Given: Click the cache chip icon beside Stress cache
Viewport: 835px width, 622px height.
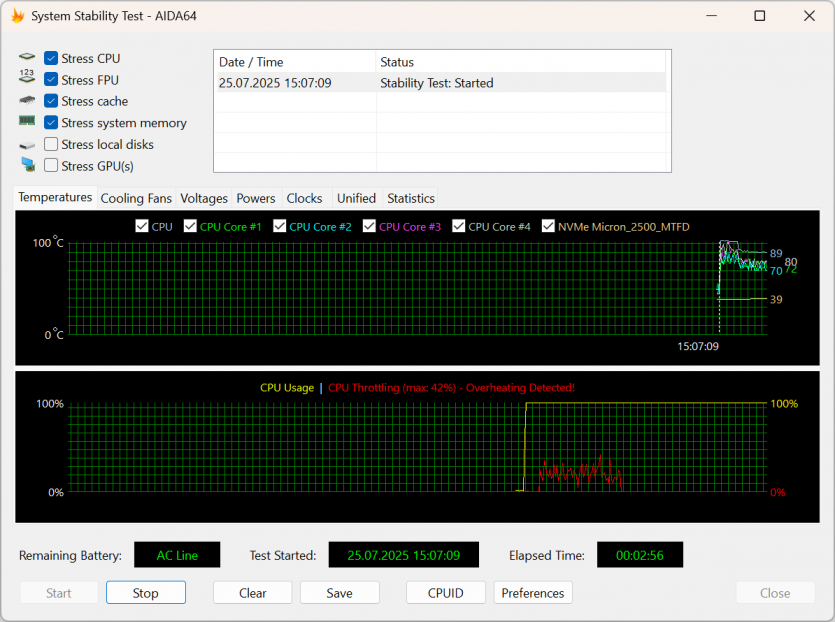Looking at the screenshot, I should pos(27,101).
